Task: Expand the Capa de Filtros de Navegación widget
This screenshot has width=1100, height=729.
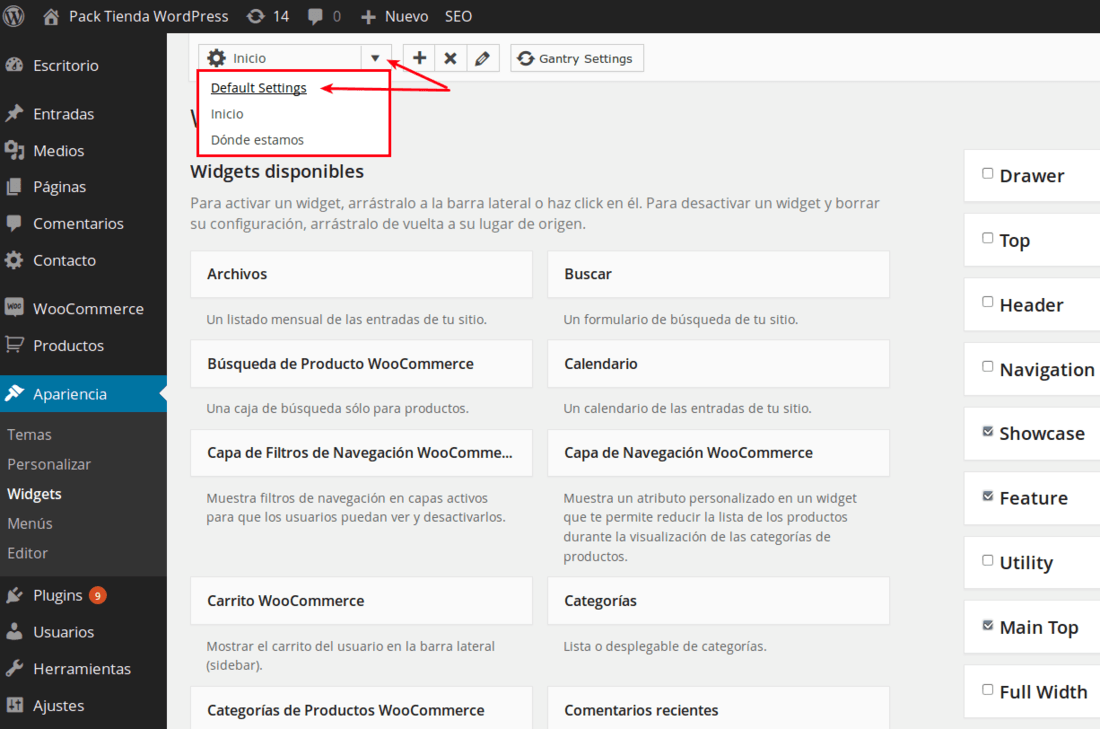Action: click(x=361, y=453)
